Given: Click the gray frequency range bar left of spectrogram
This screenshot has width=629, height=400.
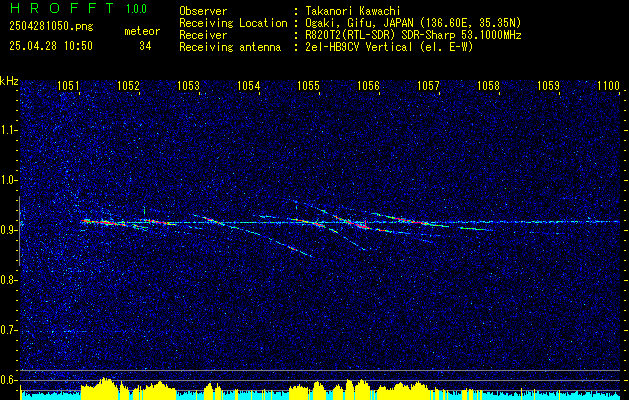Looking at the screenshot, I should (19, 231).
